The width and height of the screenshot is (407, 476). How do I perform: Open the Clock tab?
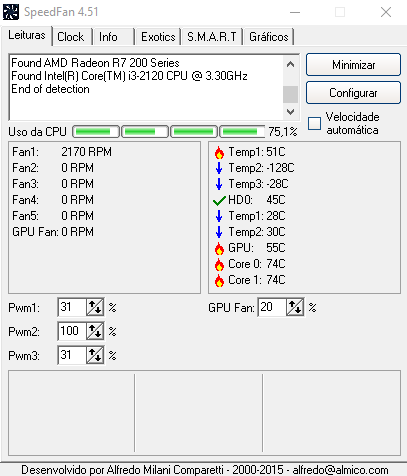(71, 37)
